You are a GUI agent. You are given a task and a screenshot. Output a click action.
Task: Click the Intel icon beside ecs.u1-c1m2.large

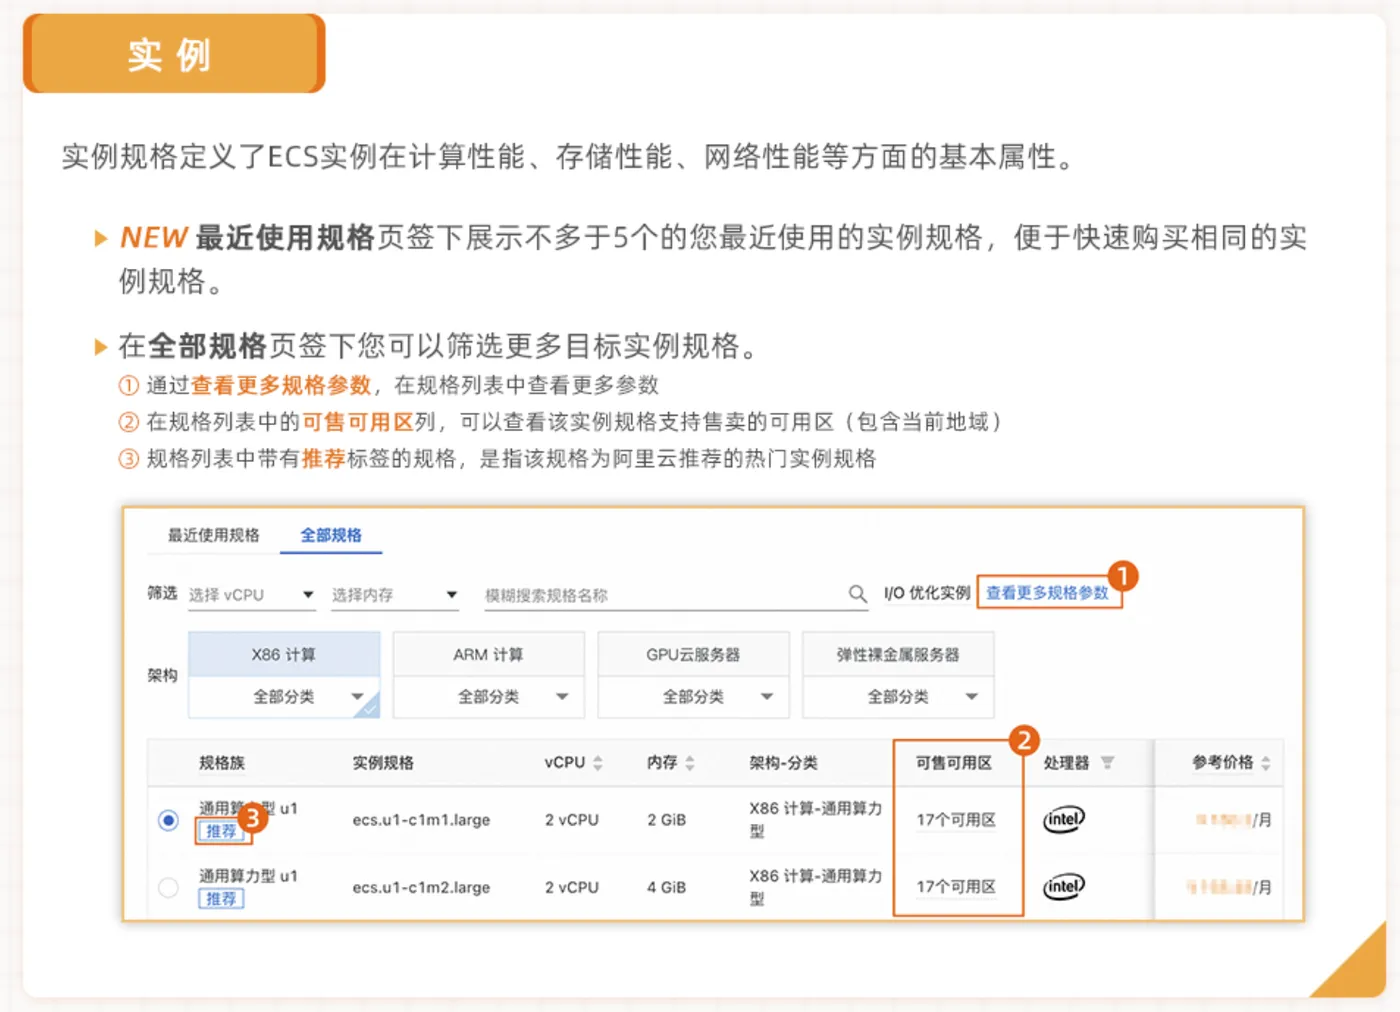pos(1063,886)
